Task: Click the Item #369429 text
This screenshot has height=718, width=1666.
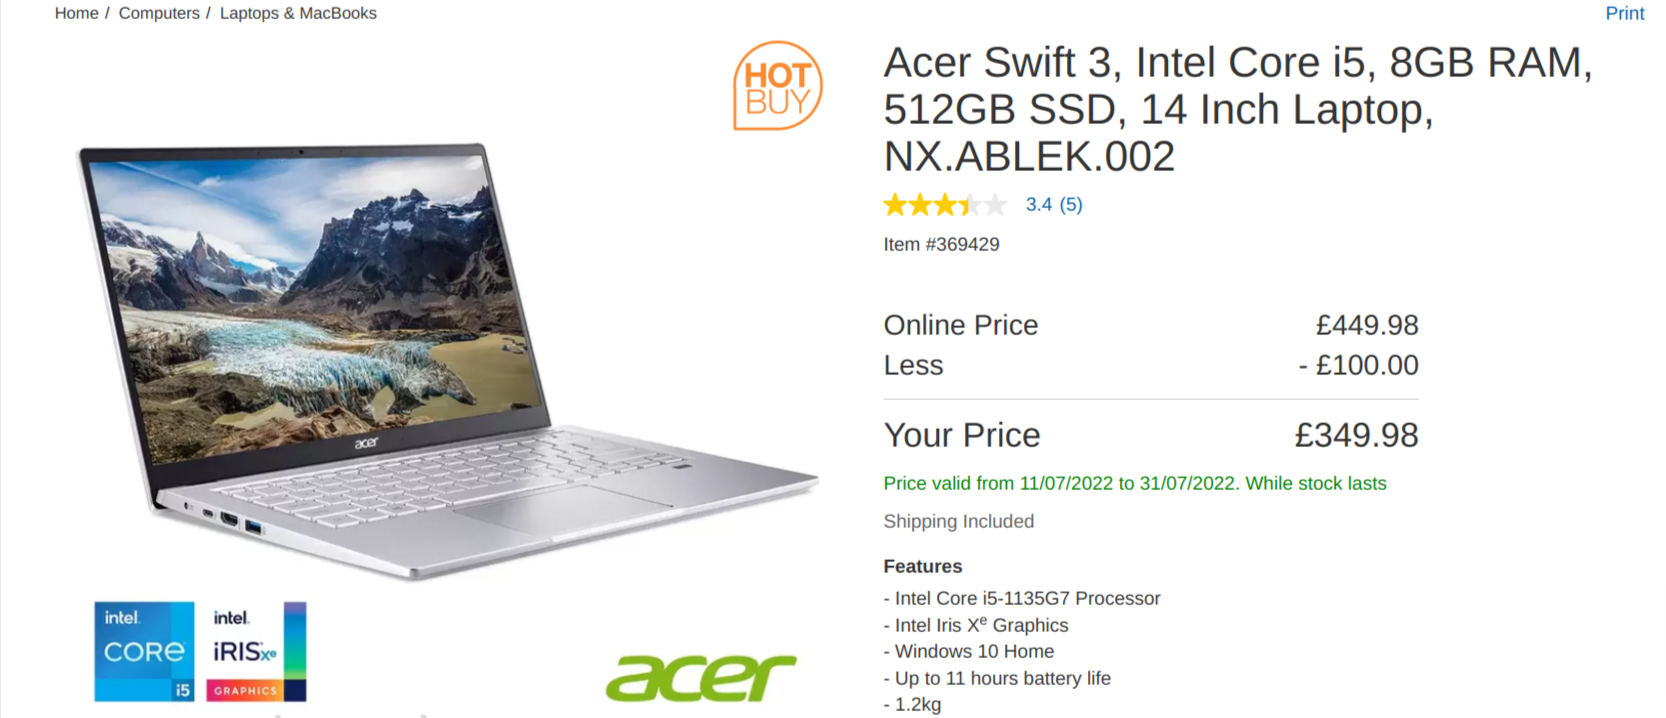Action: pyautogui.click(x=941, y=244)
